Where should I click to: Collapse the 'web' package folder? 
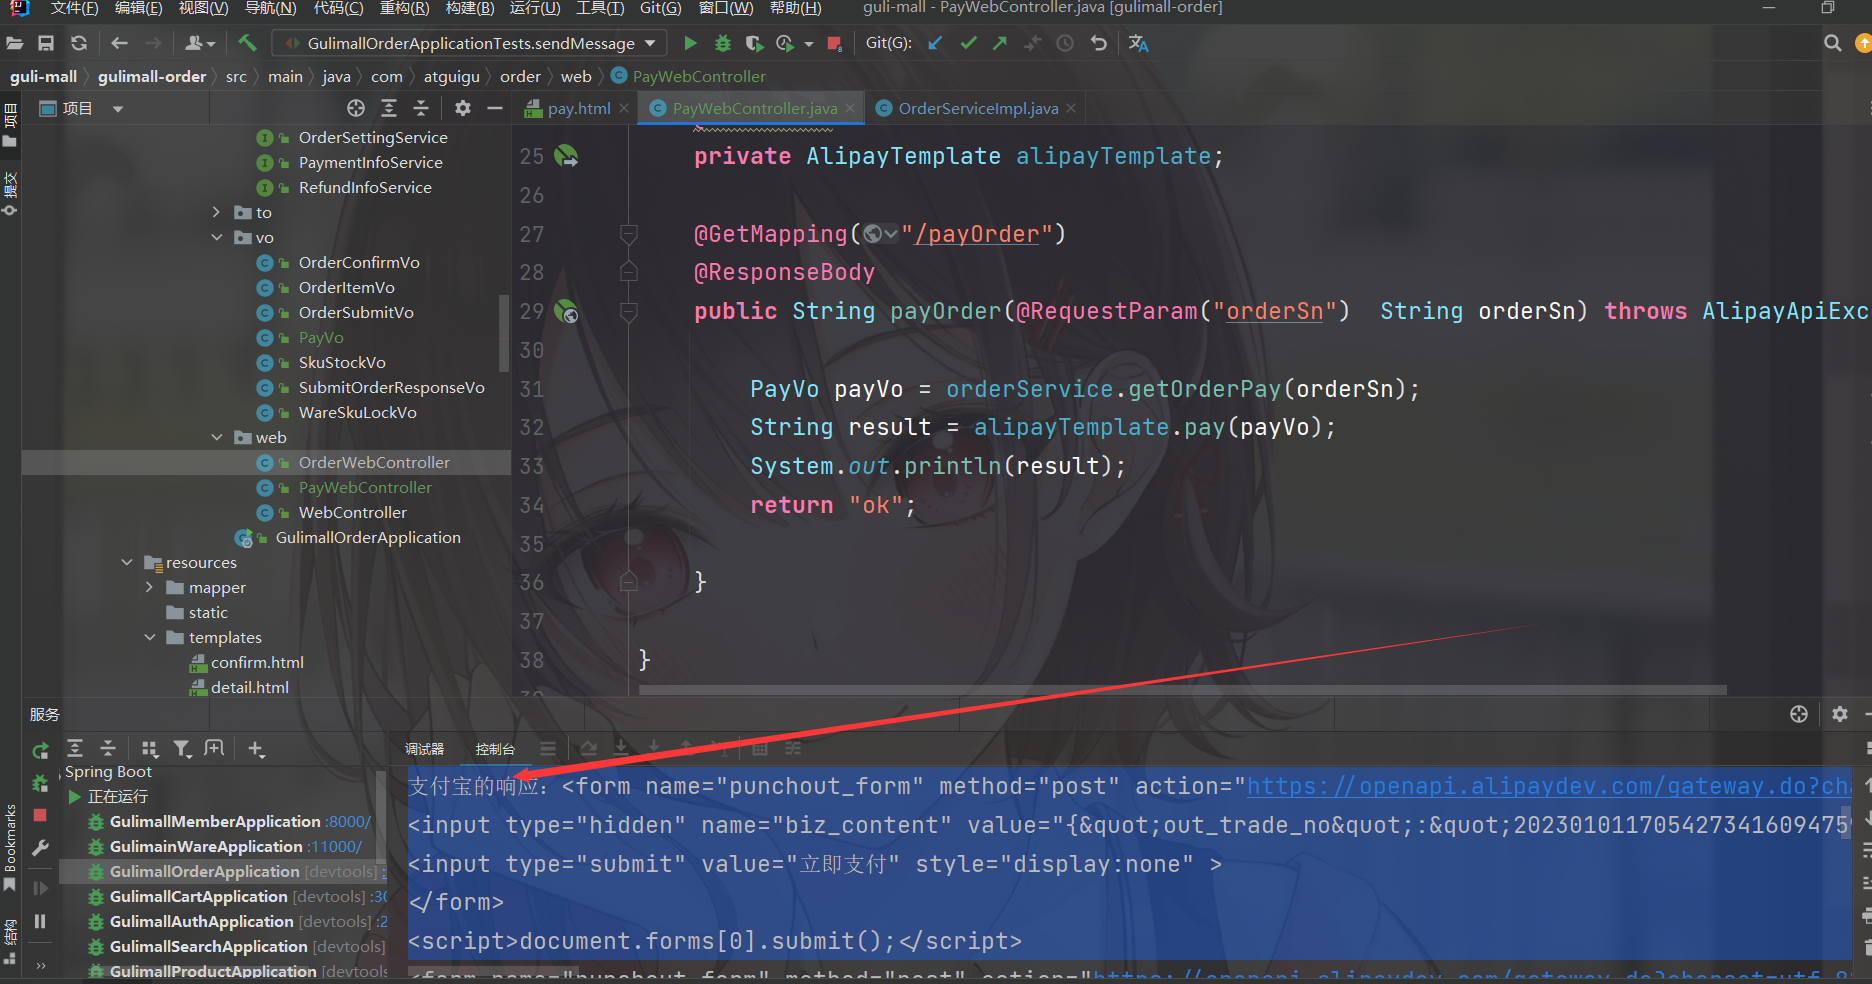[x=216, y=437]
